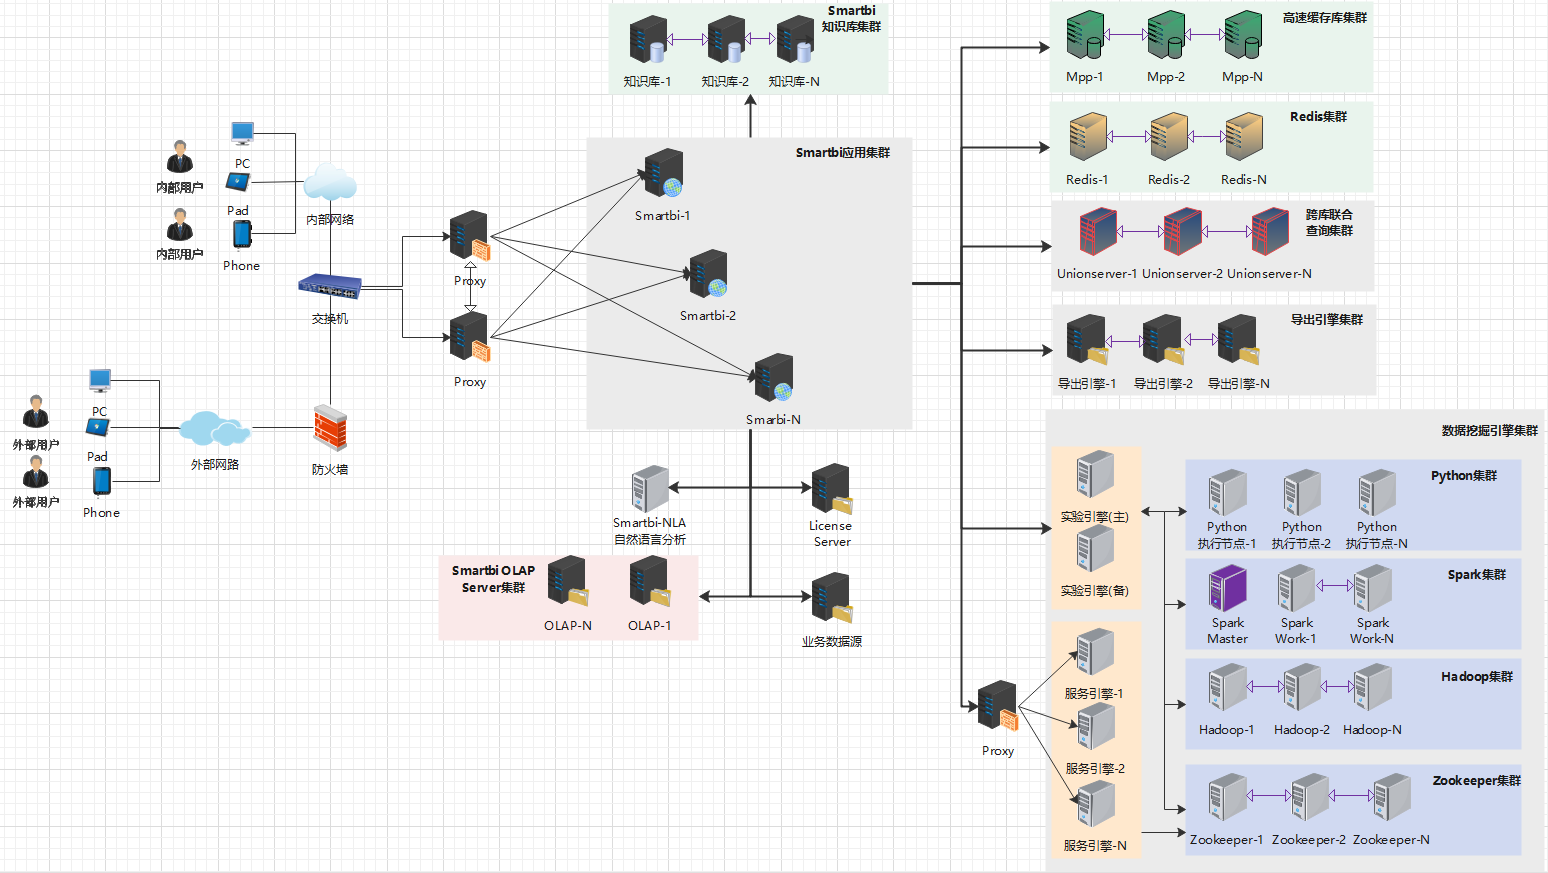Click the 知识库-1 knowledge base server

(648, 40)
